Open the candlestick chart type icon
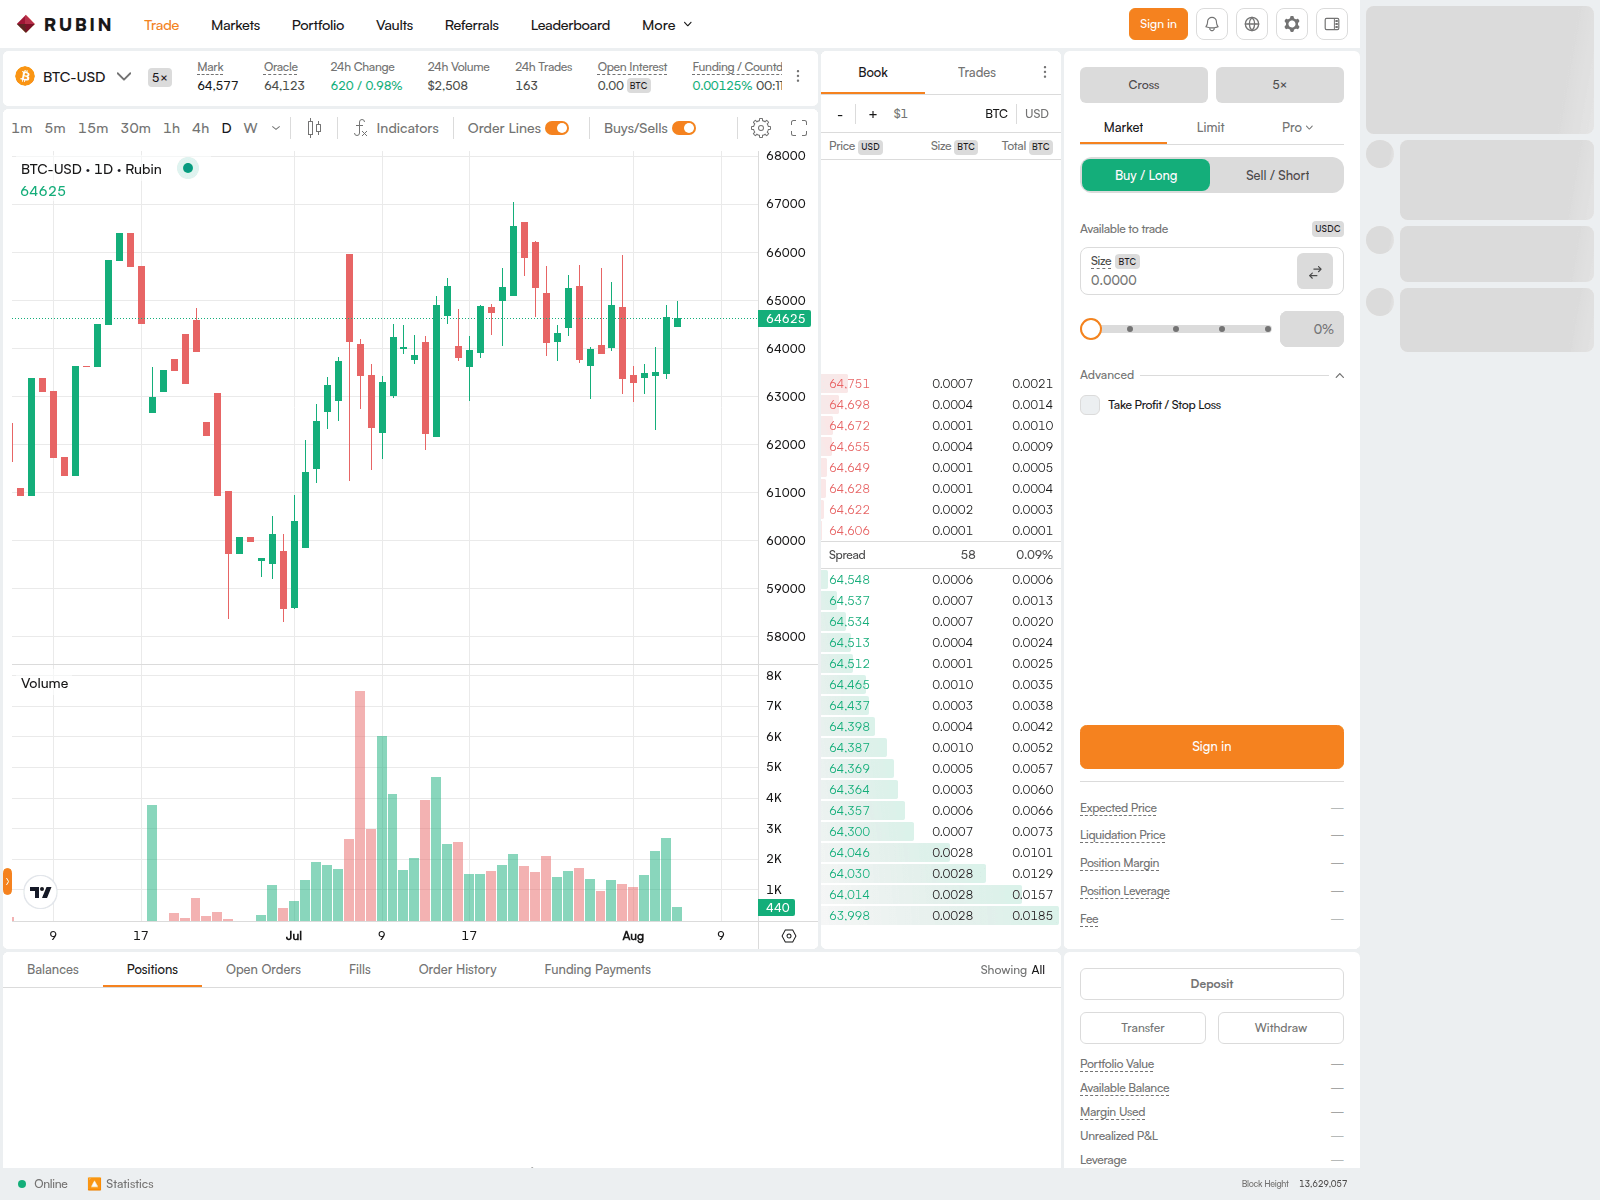 [314, 128]
